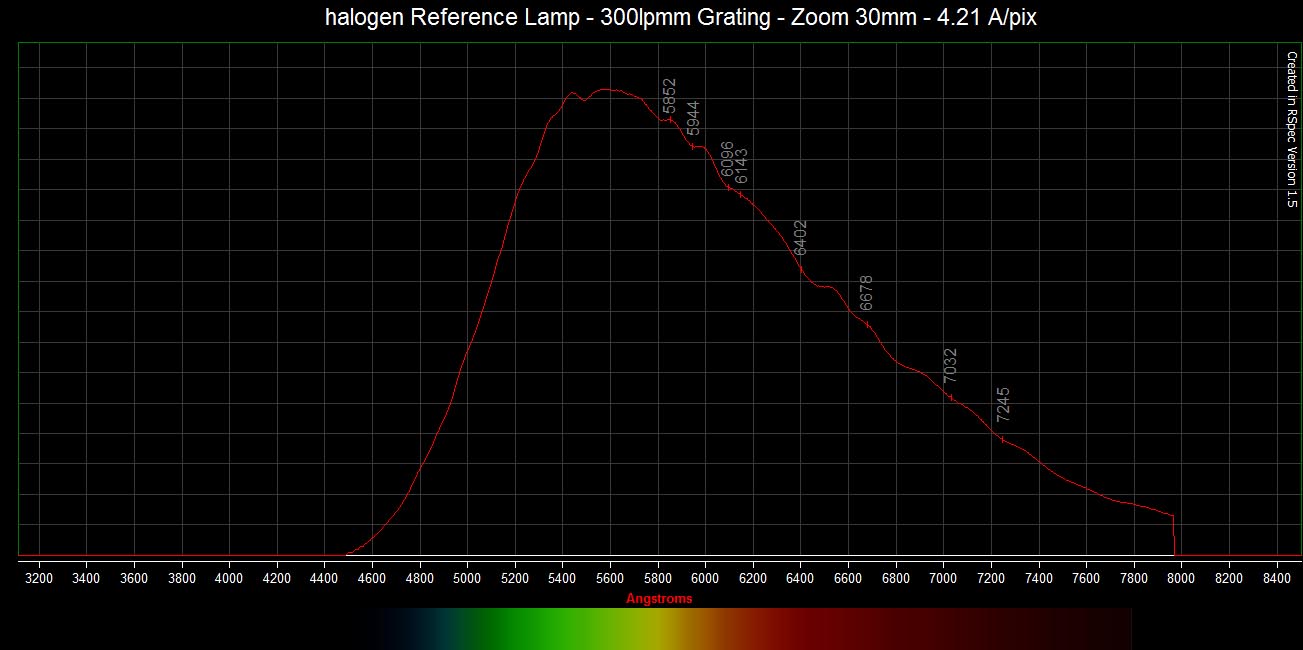1303x650 pixels.
Task: Click the red Angstroms axis label
Action: tap(659, 599)
